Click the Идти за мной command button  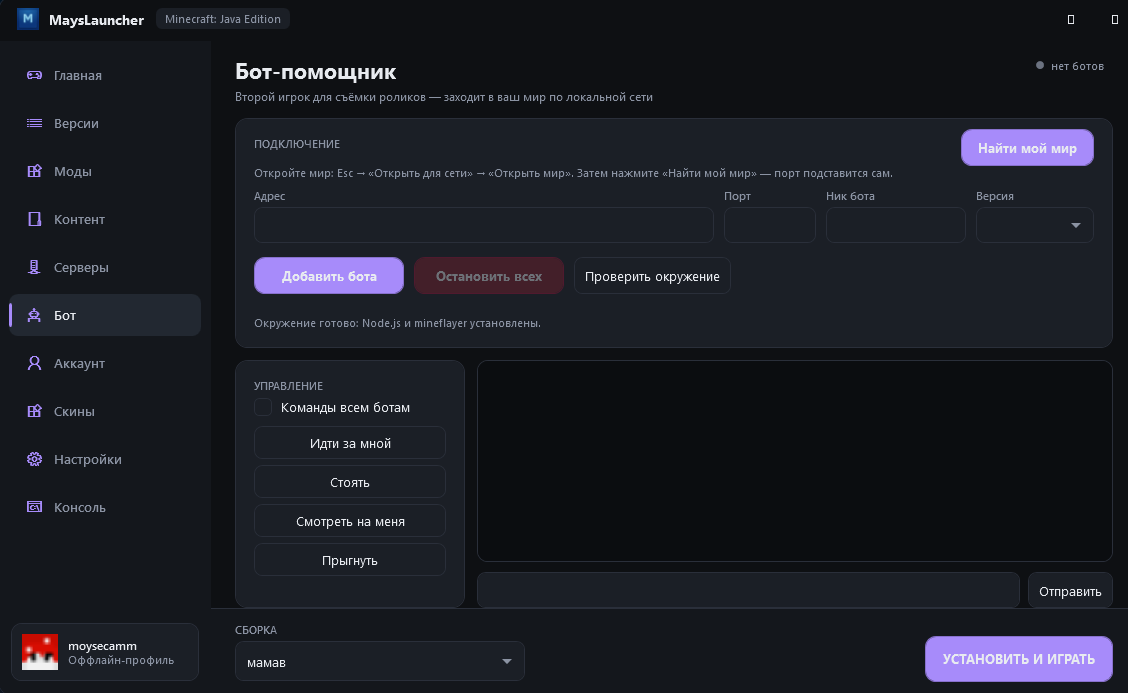tap(350, 443)
